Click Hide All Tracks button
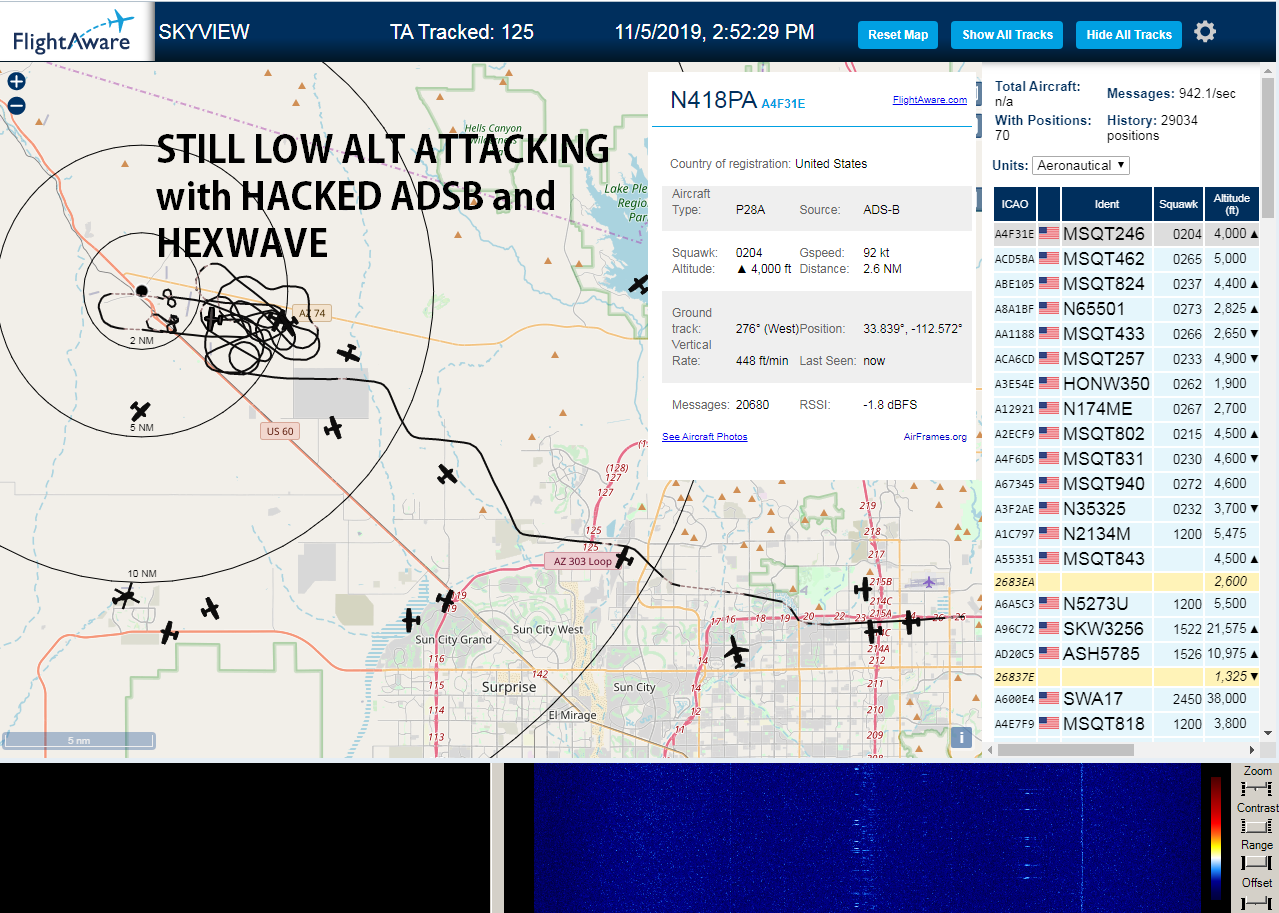1279x913 pixels. point(1129,34)
